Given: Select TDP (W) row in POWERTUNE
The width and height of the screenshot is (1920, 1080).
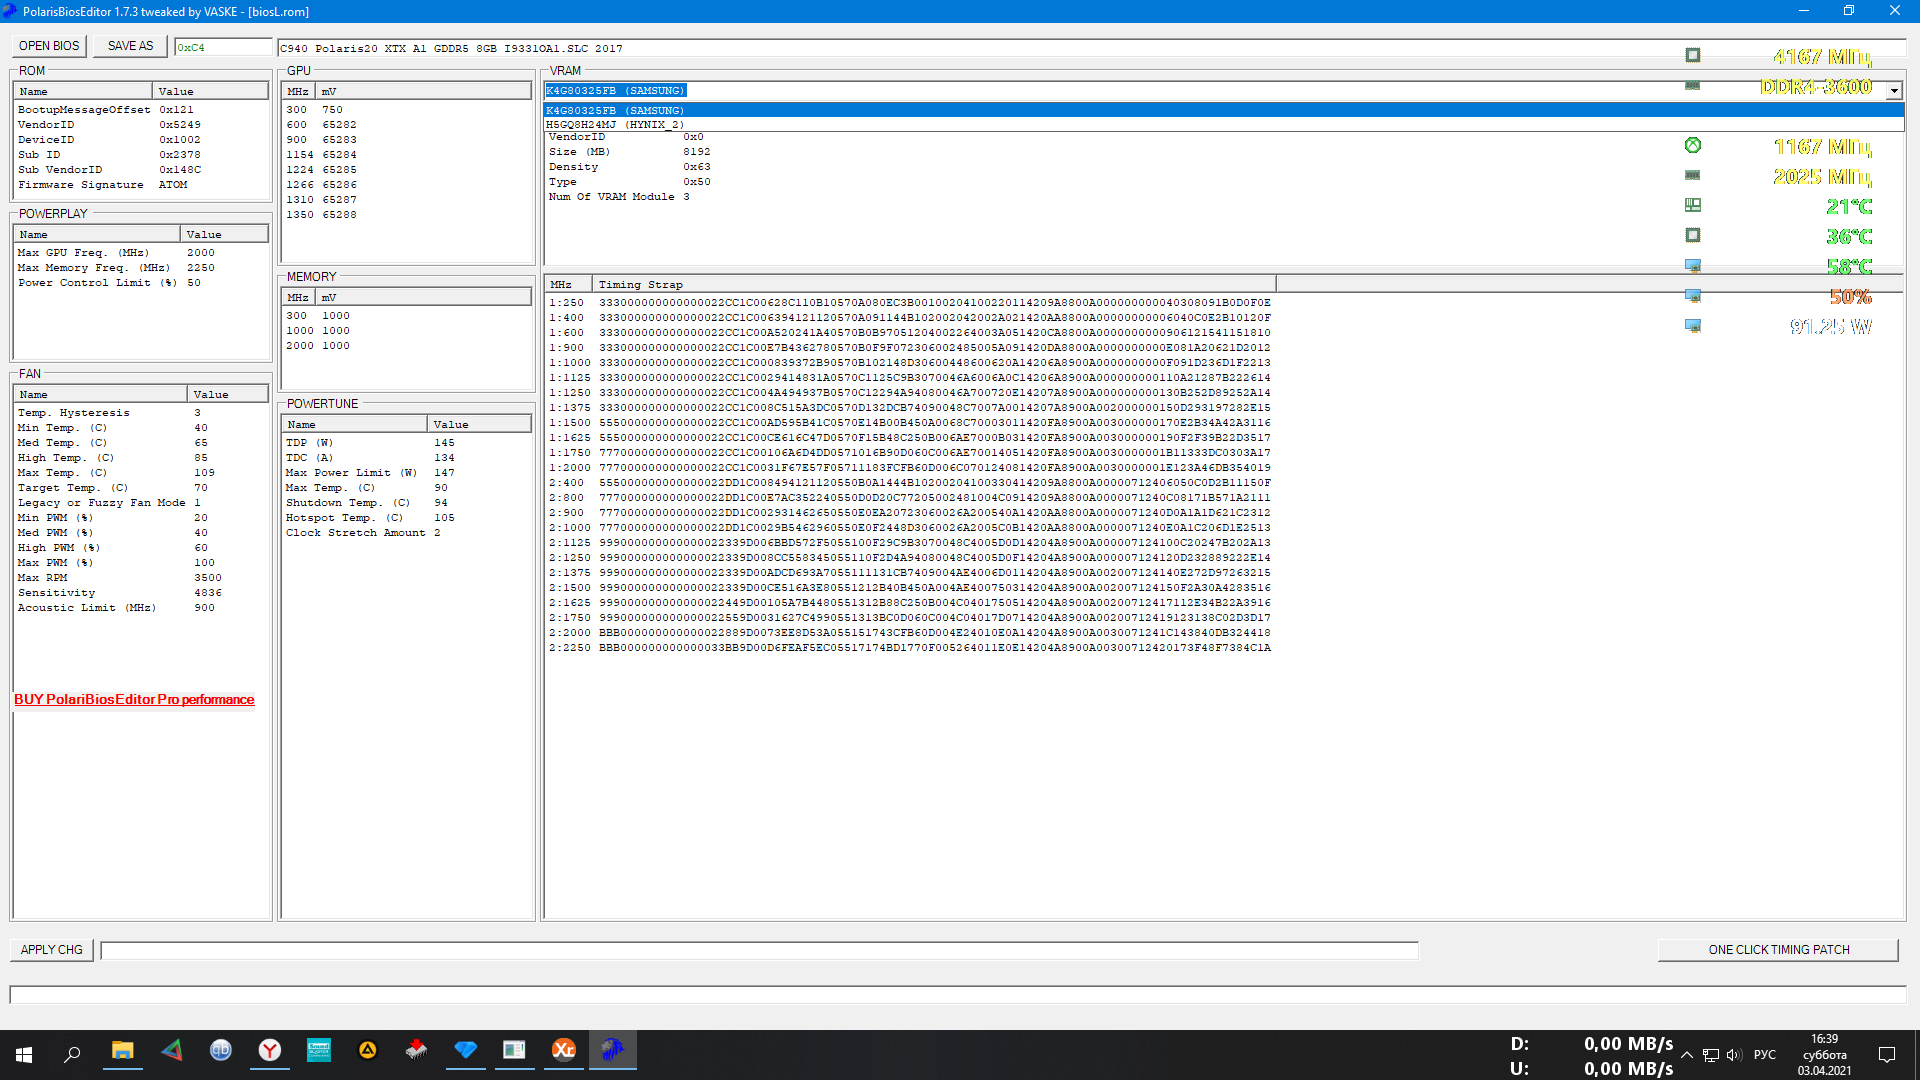Looking at the screenshot, I should coord(407,442).
